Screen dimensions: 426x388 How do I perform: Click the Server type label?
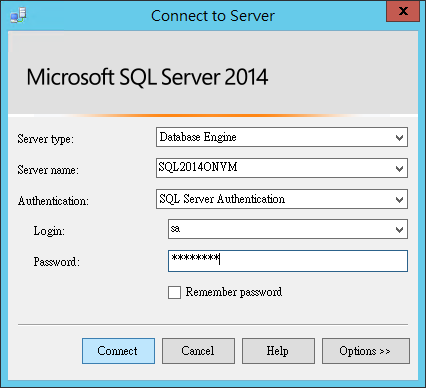(x=45, y=139)
